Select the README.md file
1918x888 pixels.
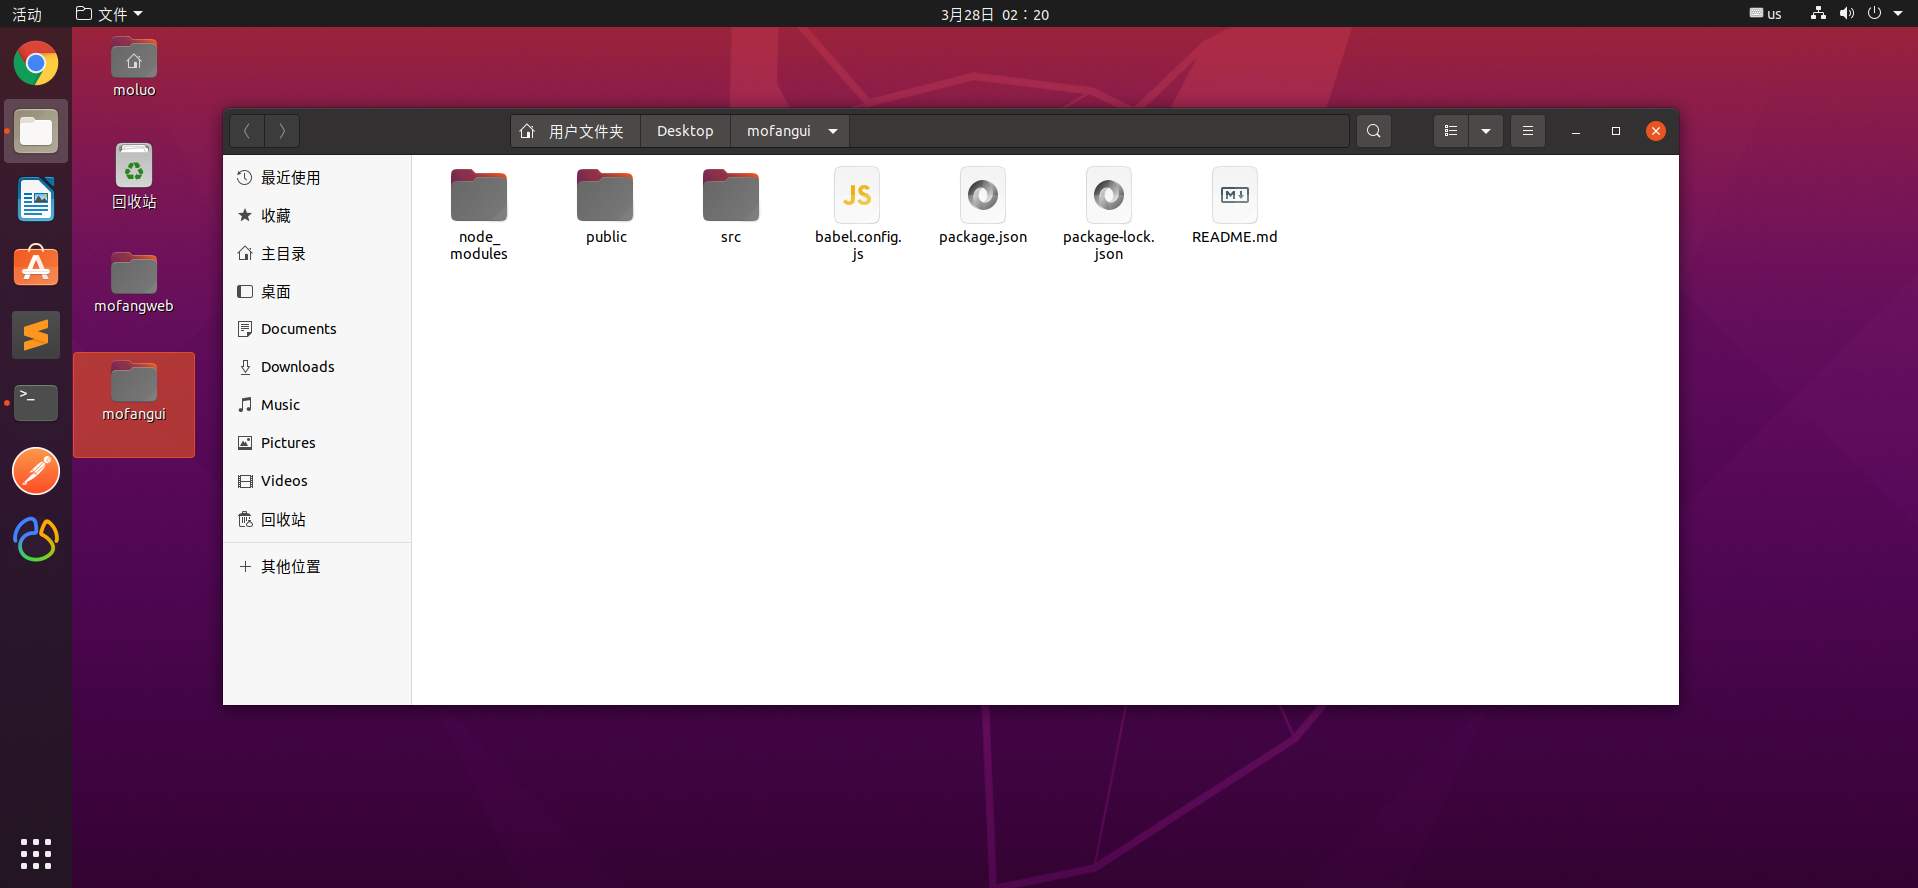point(1235,206)
